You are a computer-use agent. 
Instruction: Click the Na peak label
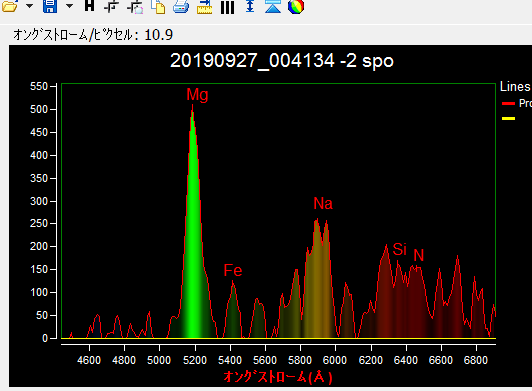tap(323, 204)
